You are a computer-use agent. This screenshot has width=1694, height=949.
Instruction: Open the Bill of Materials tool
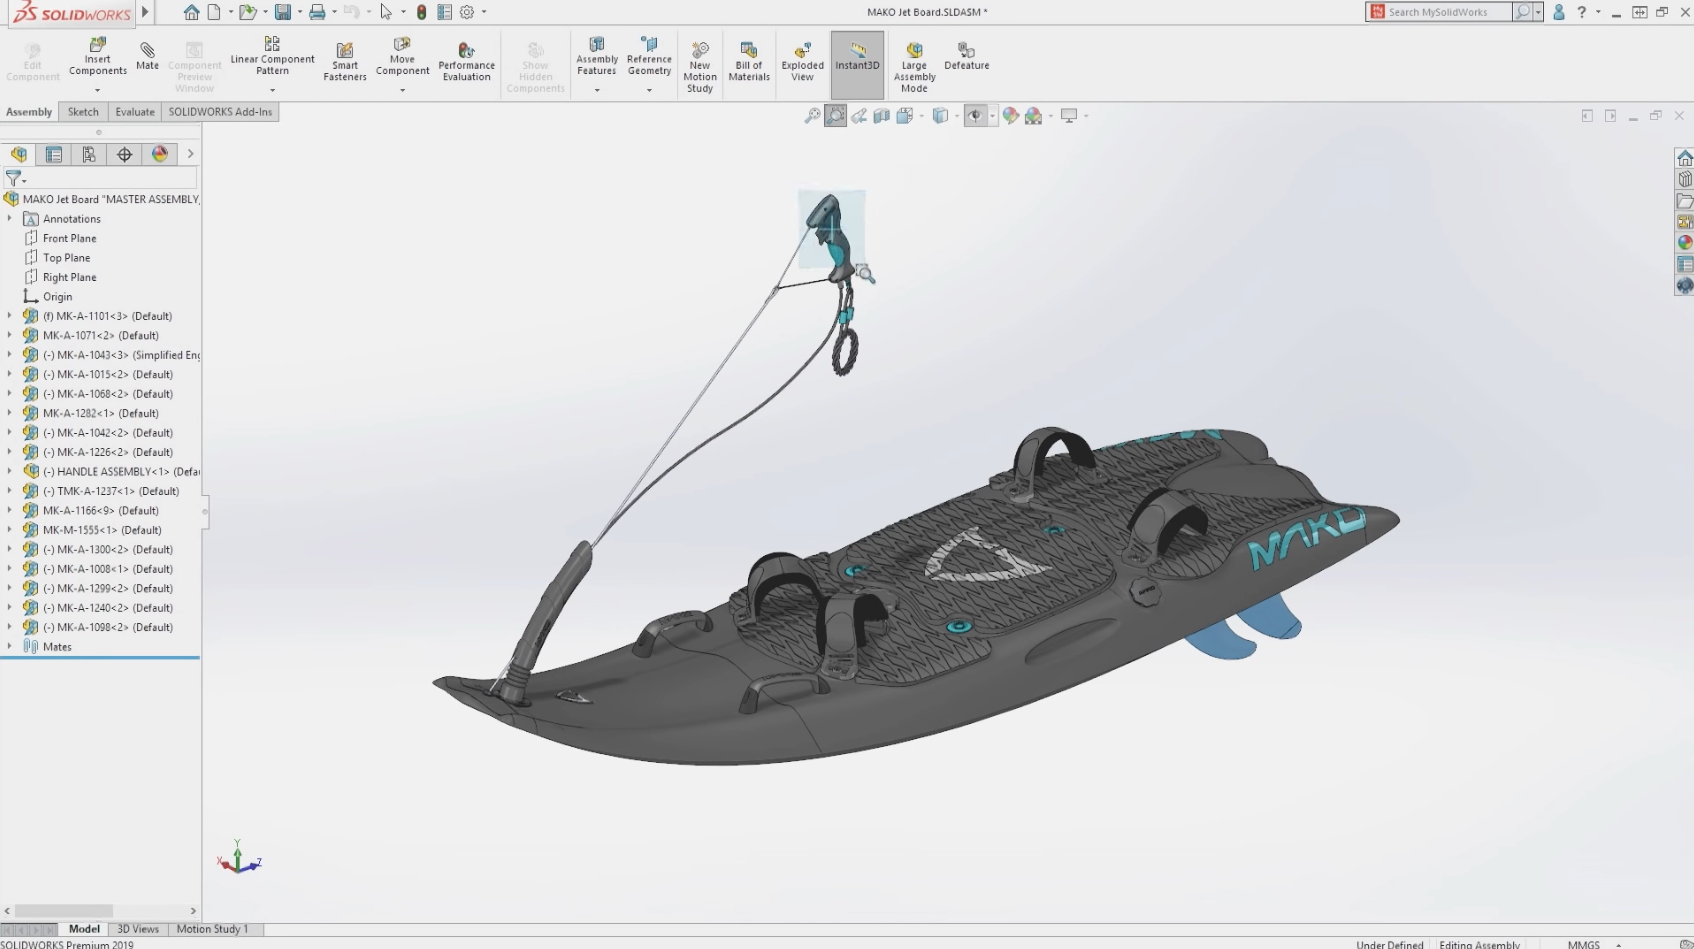[748, 60]
